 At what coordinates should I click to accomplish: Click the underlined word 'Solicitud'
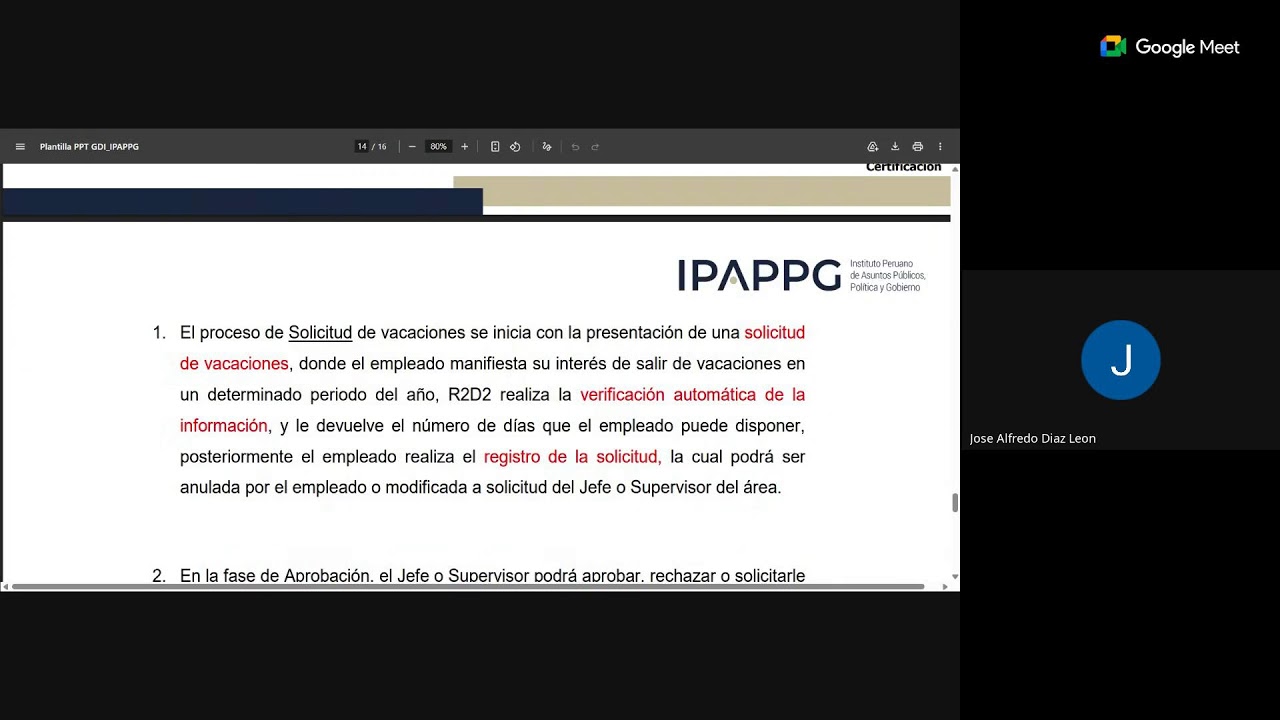320,333
